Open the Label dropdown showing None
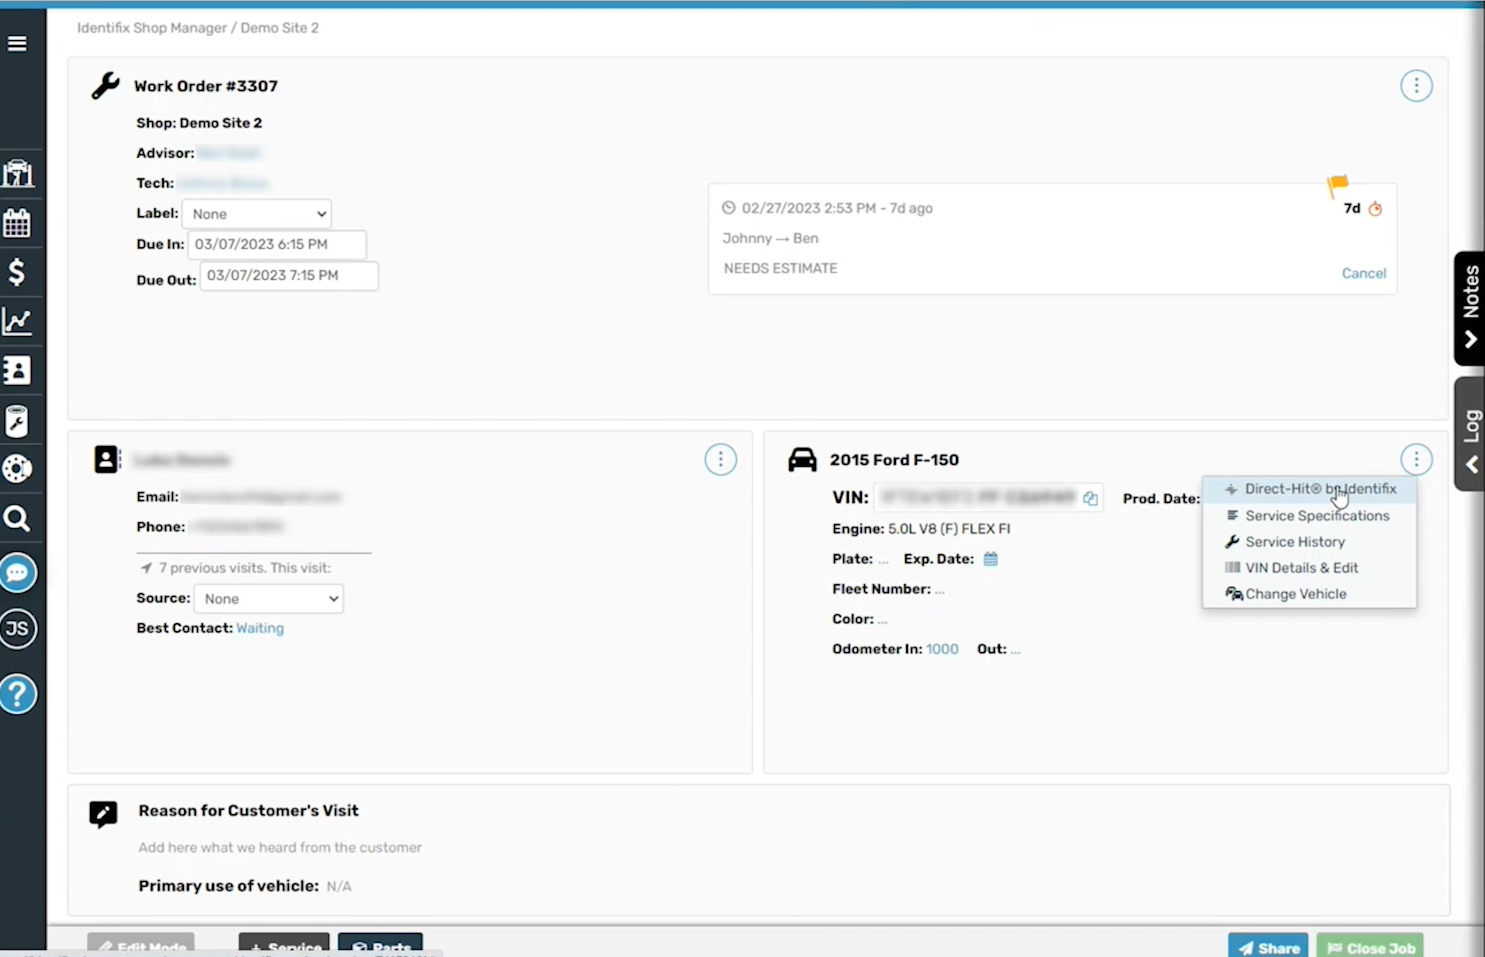Image resolution: width=1485 pixels, height=957 pixels. (x=256, y=213)
